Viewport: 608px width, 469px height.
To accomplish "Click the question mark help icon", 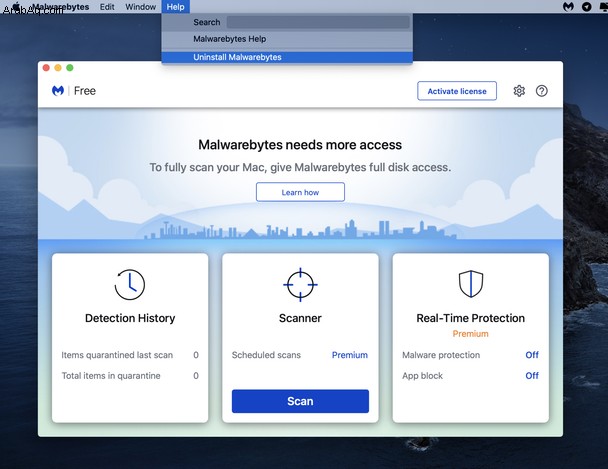I will point(541,91).
